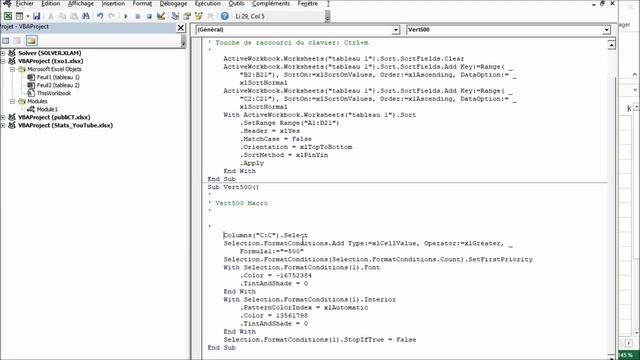The width and height of the screenshot is (640, 360).
Task: Close the VBAProject explorer panel
Action: [x=181, y=28]
